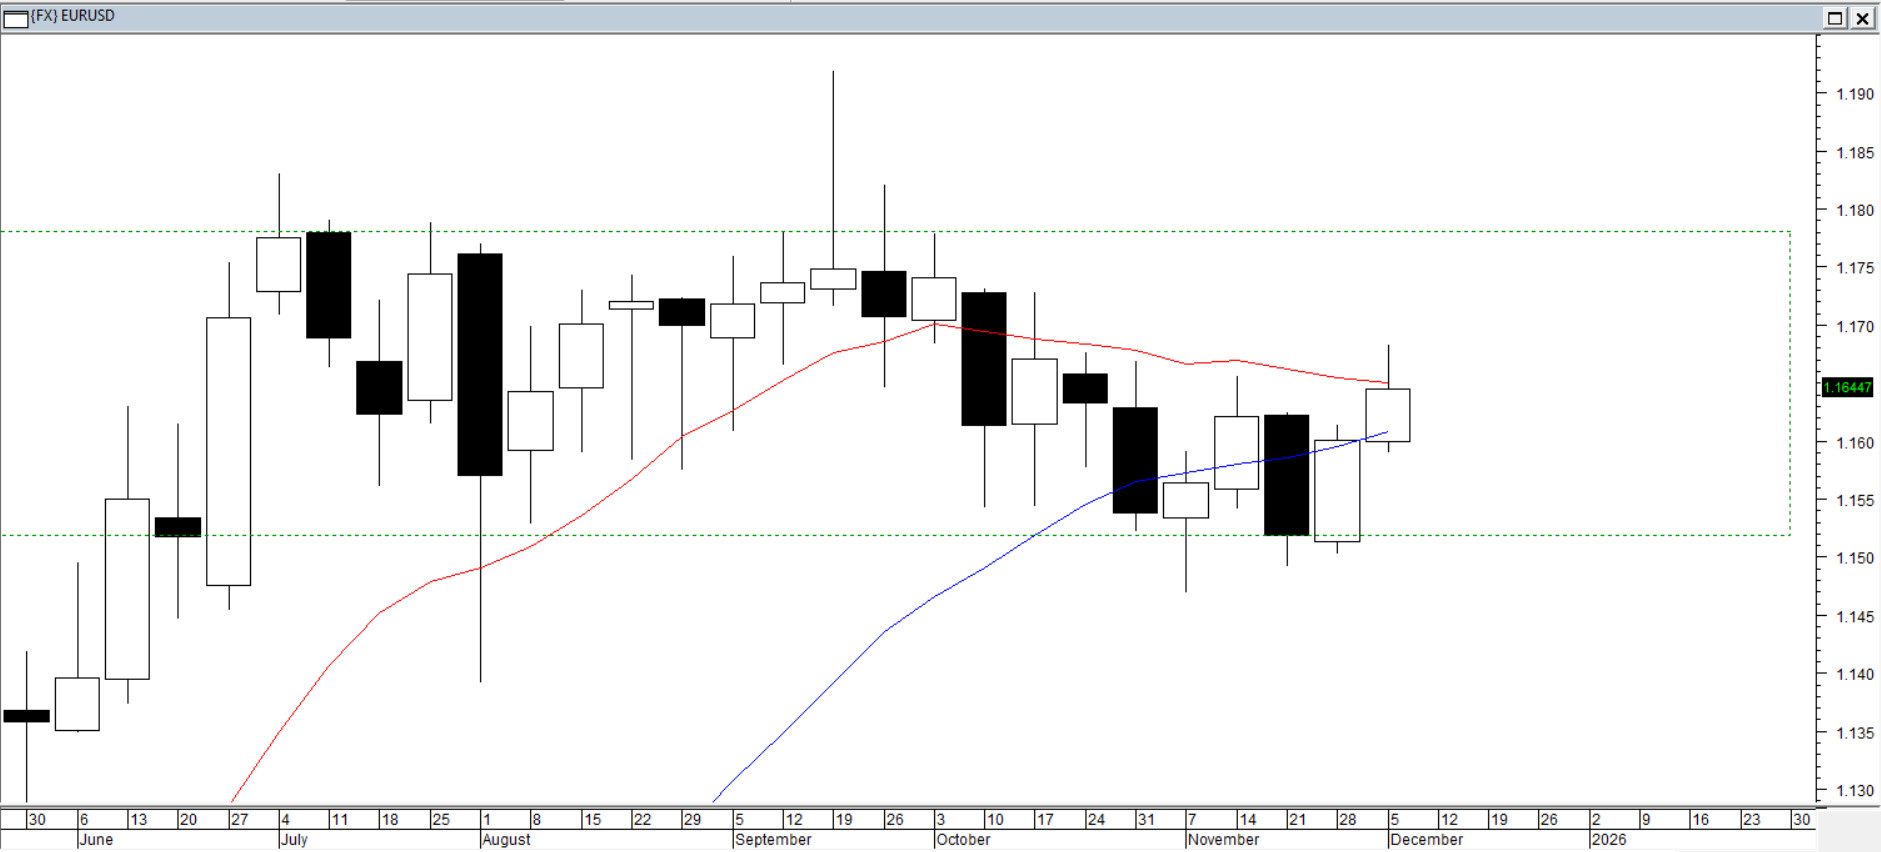1881x852 pixels.
Task: Click the 1.190 price axis label
Action: [1854, 95]
